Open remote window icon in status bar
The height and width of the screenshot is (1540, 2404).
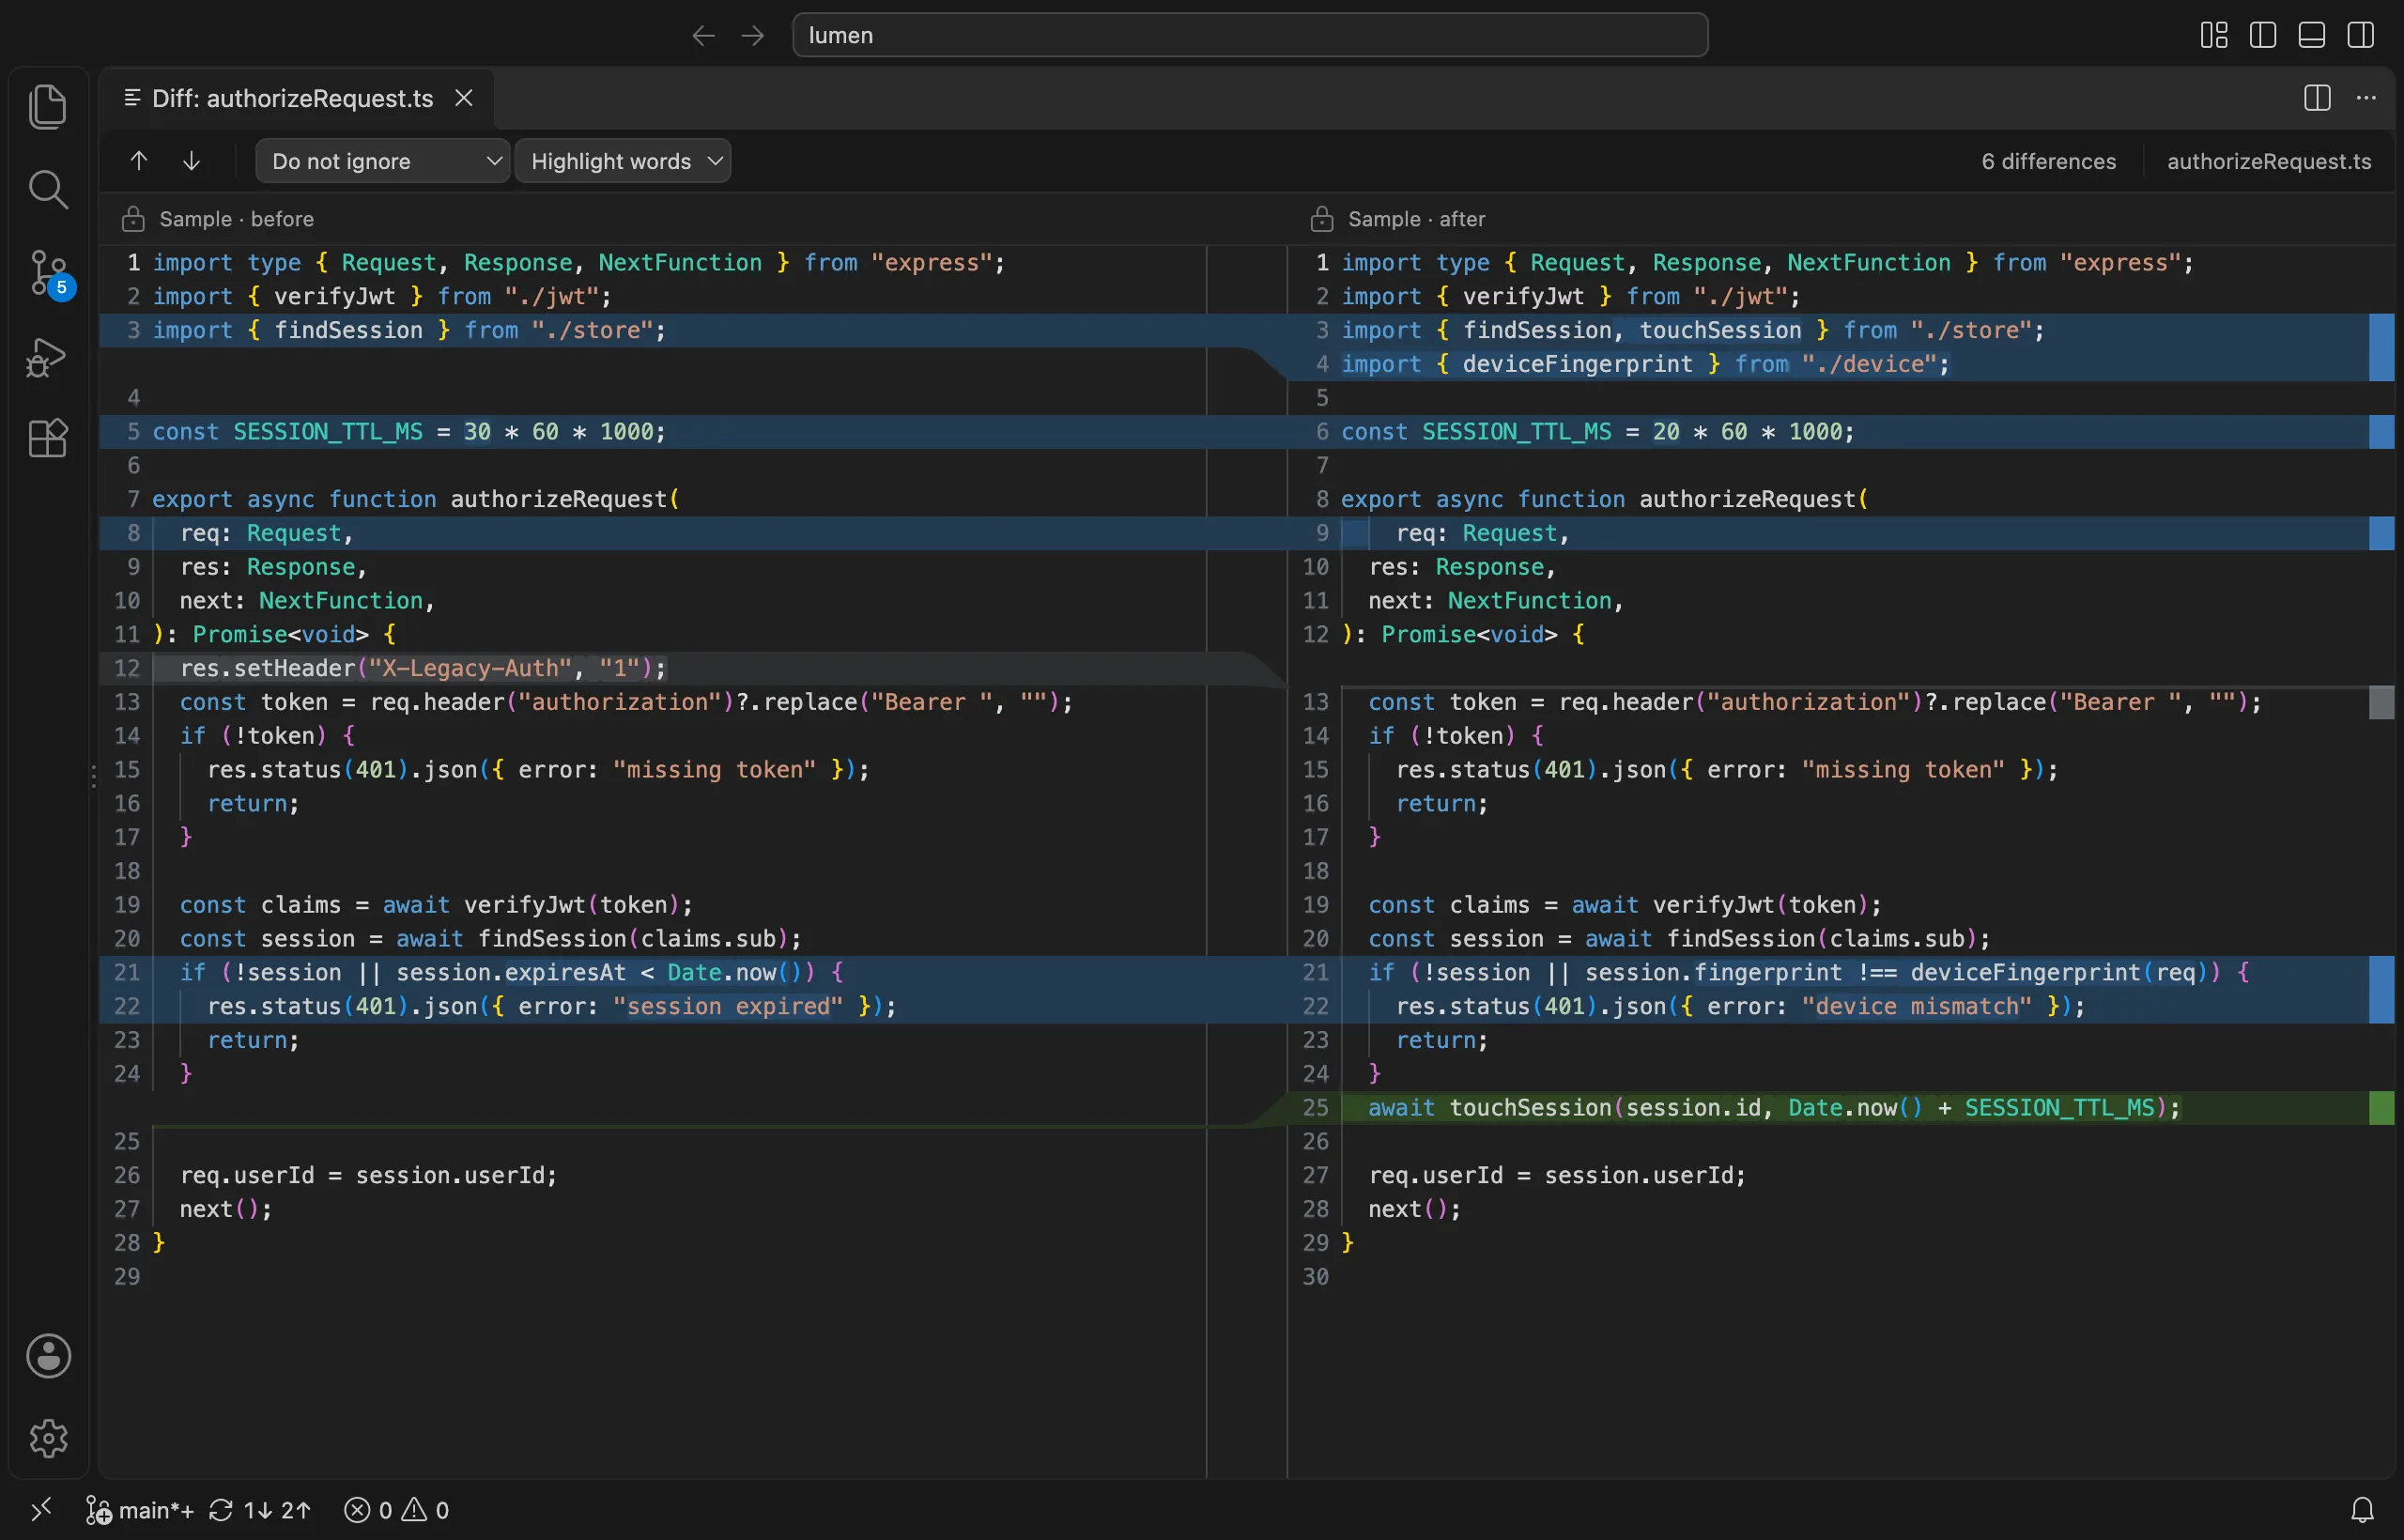point(41,1510)
